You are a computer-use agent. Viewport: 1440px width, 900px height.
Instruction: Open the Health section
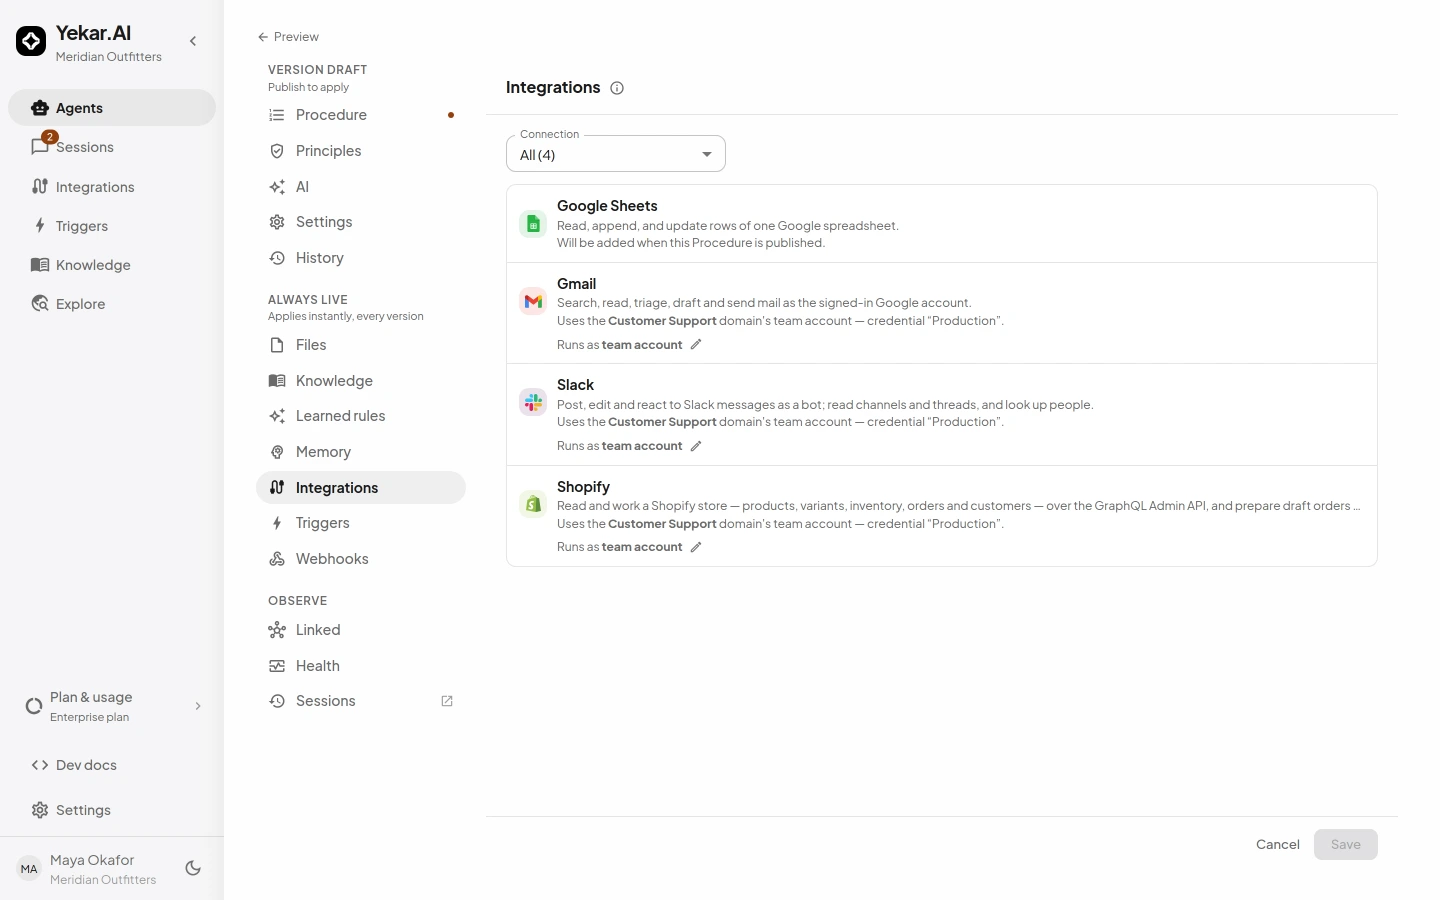pyautogui.click(x=361, y=666)
